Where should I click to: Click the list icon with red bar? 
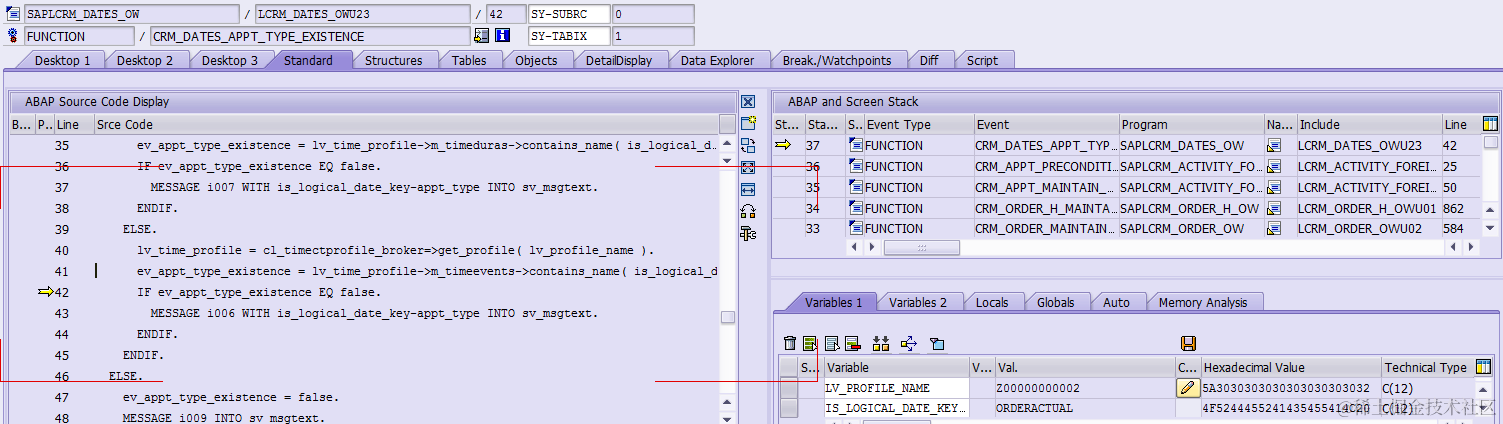tap(853, 344)
